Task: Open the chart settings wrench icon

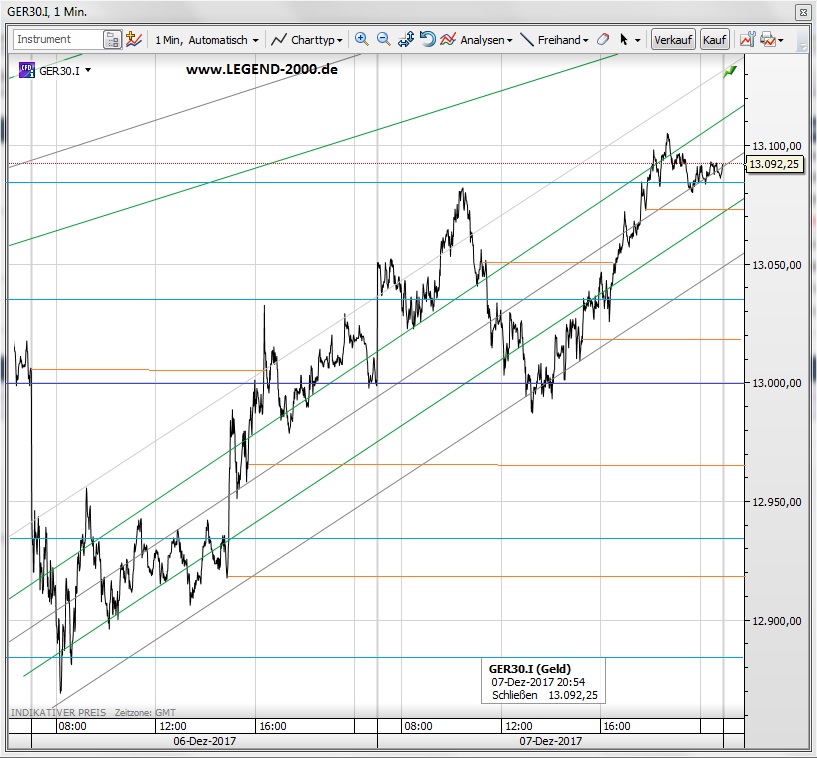Action: pyautogui.click(x=748, y=40)
